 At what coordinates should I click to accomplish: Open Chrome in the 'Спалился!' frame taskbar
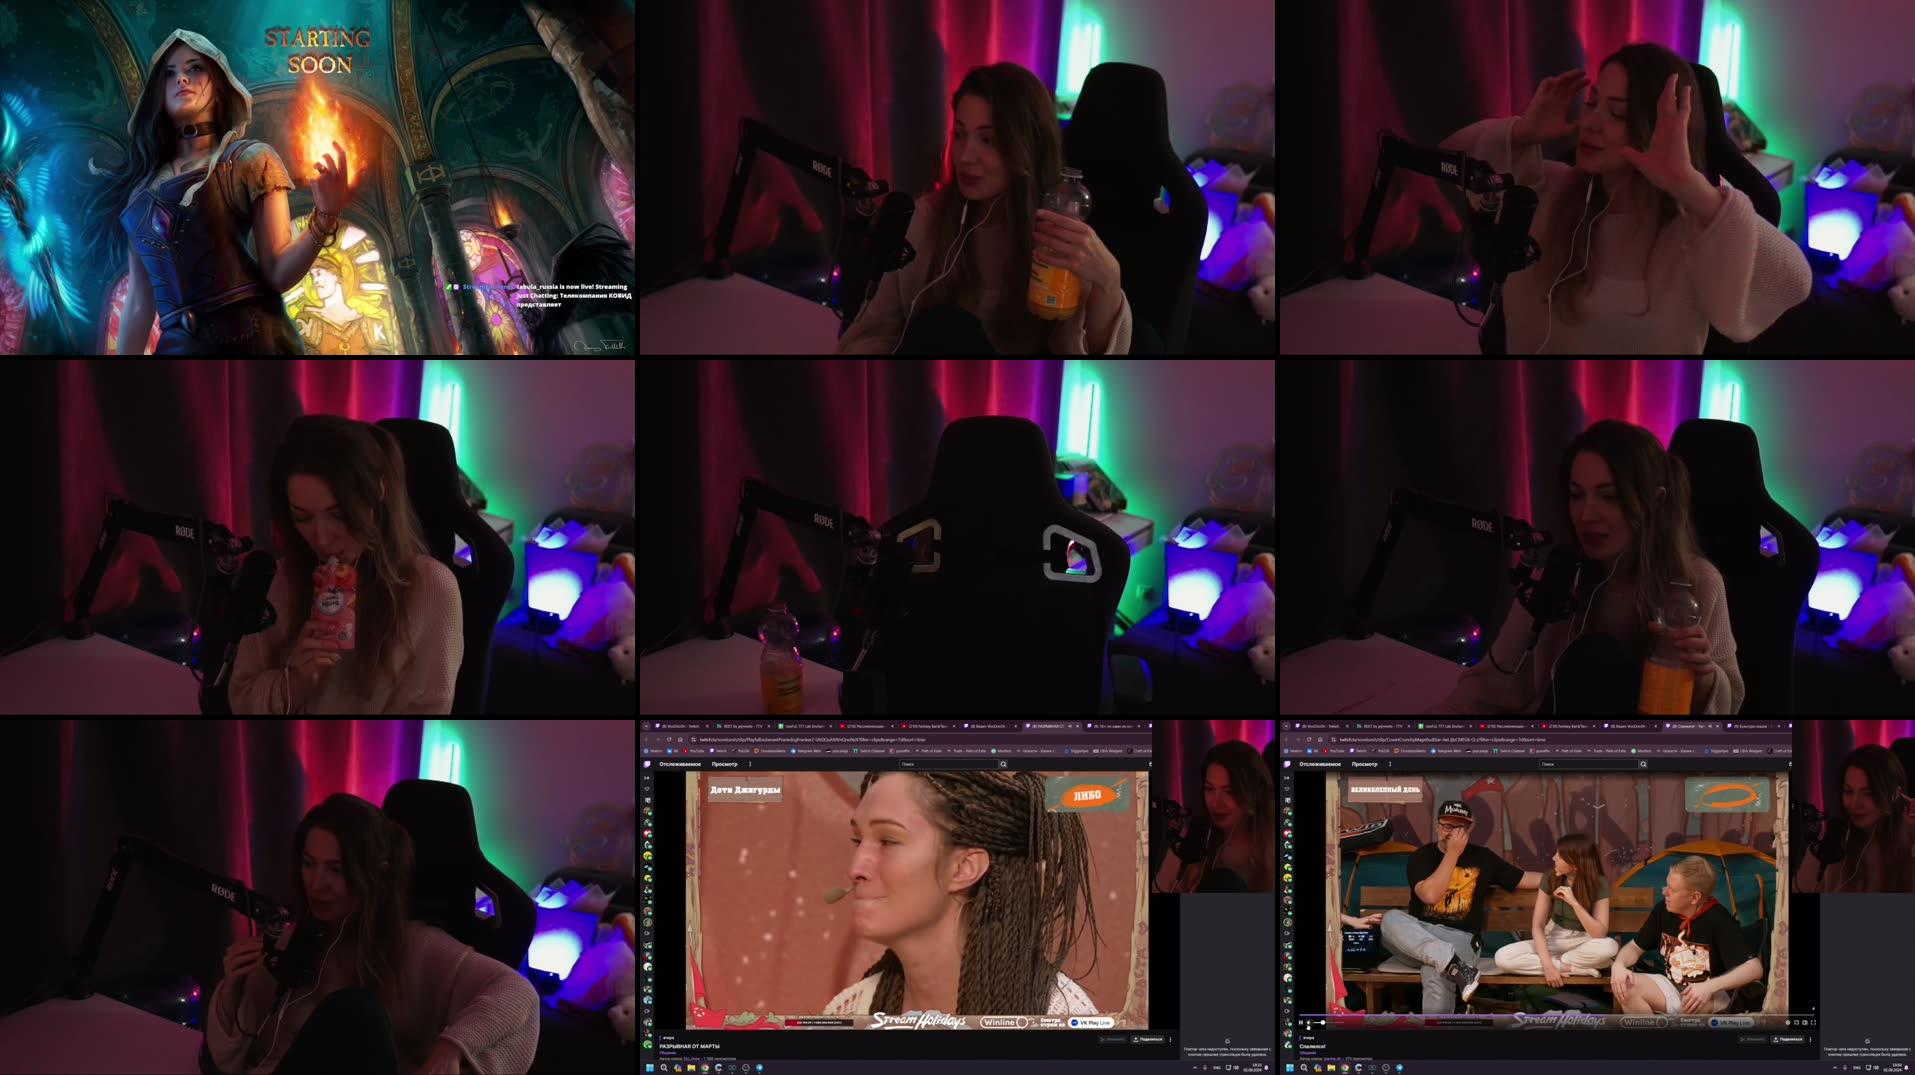pos(1345,1068)
